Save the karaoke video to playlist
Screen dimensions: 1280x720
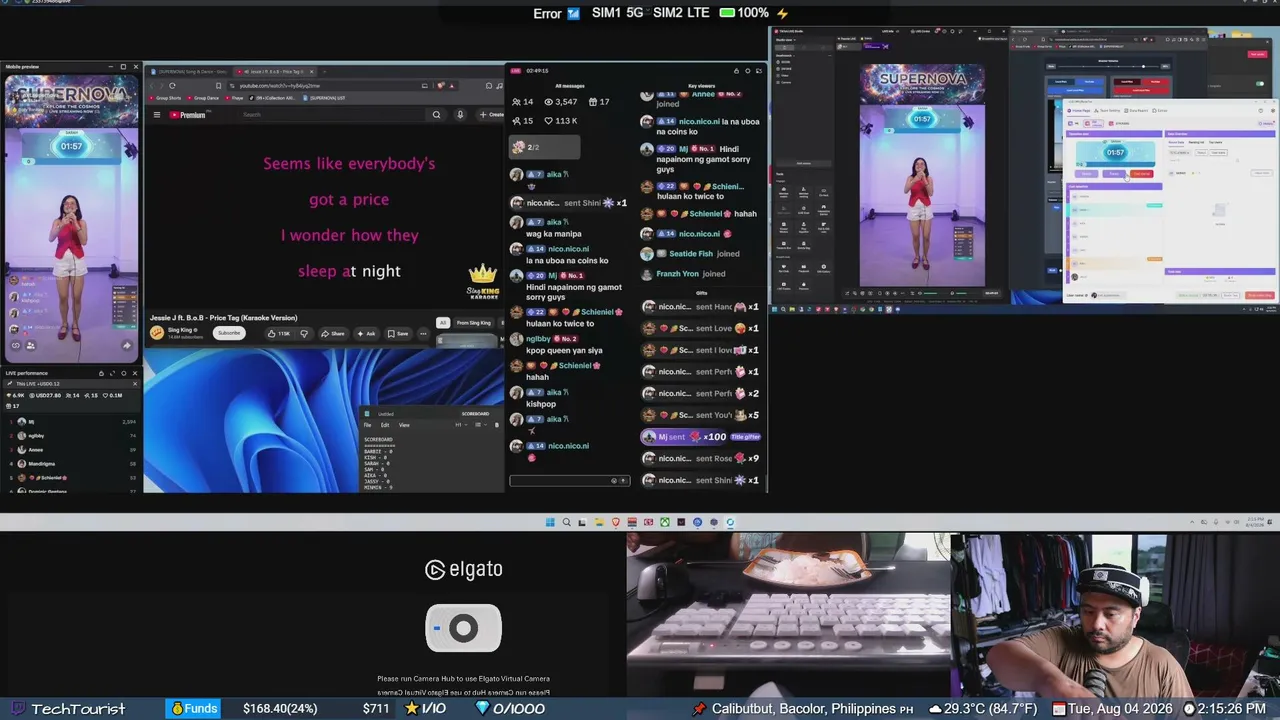click(x=398, y=333)
